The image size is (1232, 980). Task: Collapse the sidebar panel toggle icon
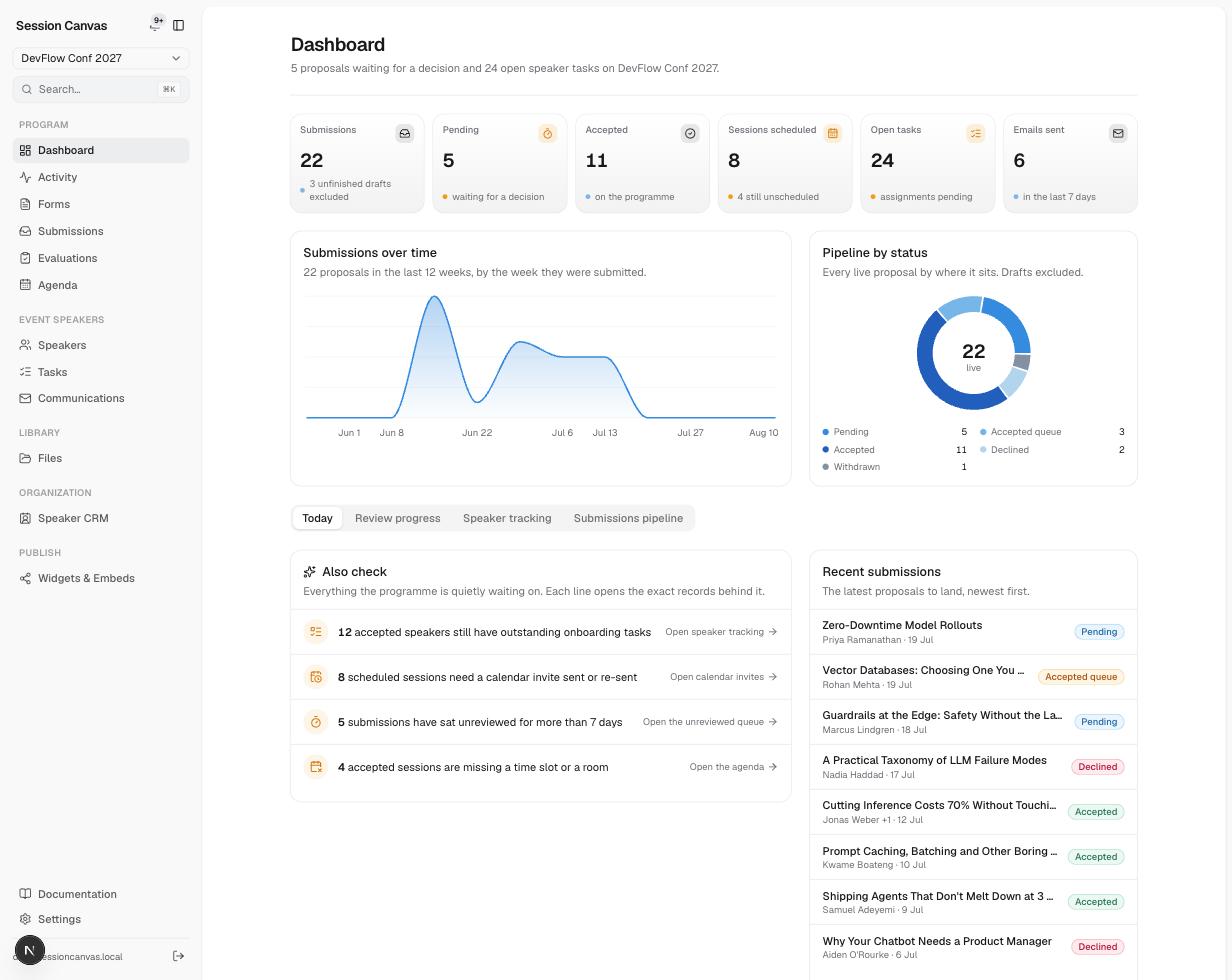click(x=178, y=25)
